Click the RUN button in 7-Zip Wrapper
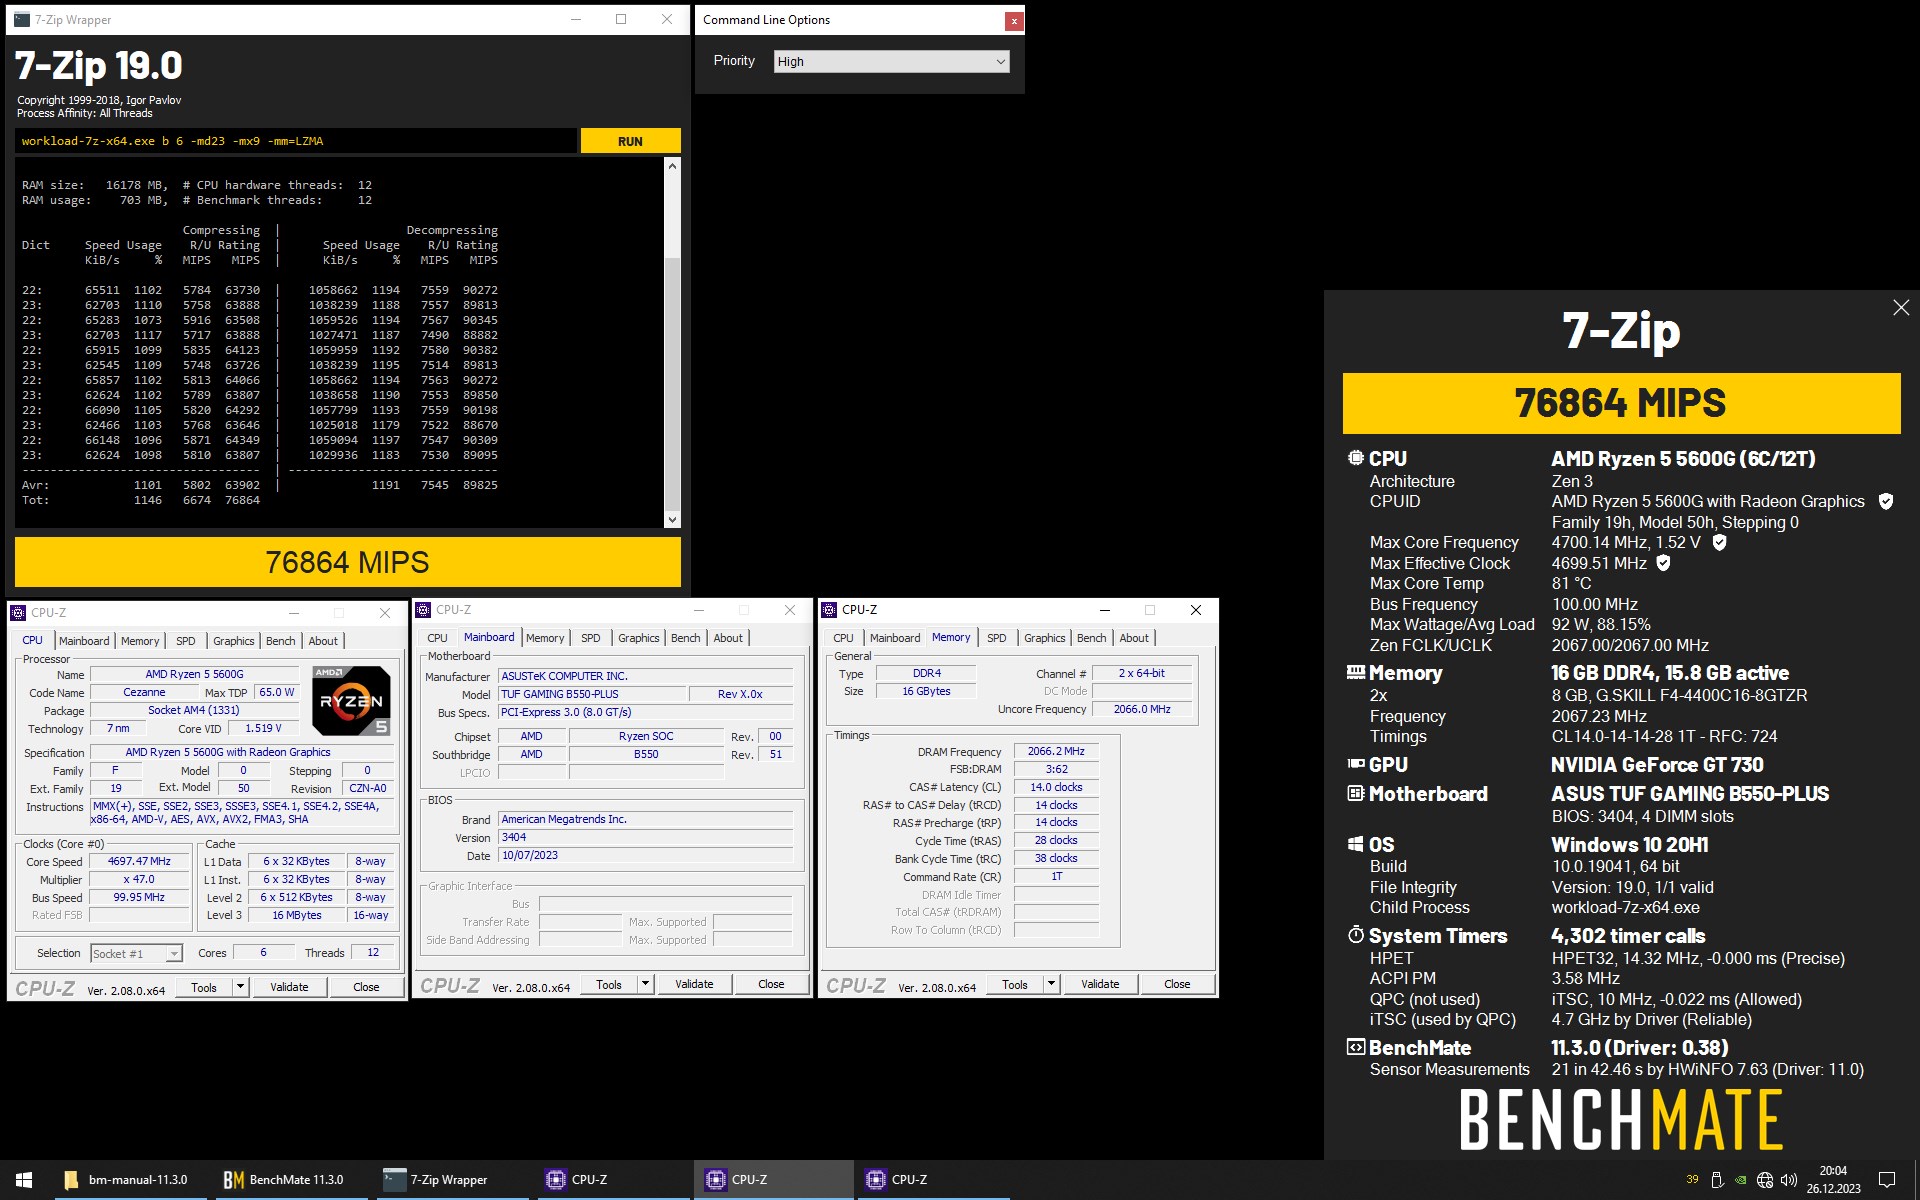This screenshot has width=1920, height=1200. pyautogui.click(x=630, y=141)
